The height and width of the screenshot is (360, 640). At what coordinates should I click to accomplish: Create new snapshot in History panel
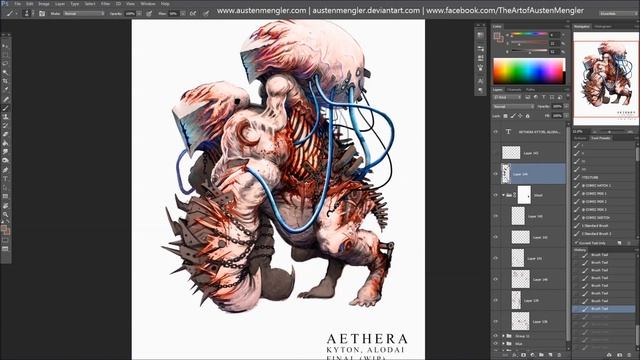(x=620, y=355)
